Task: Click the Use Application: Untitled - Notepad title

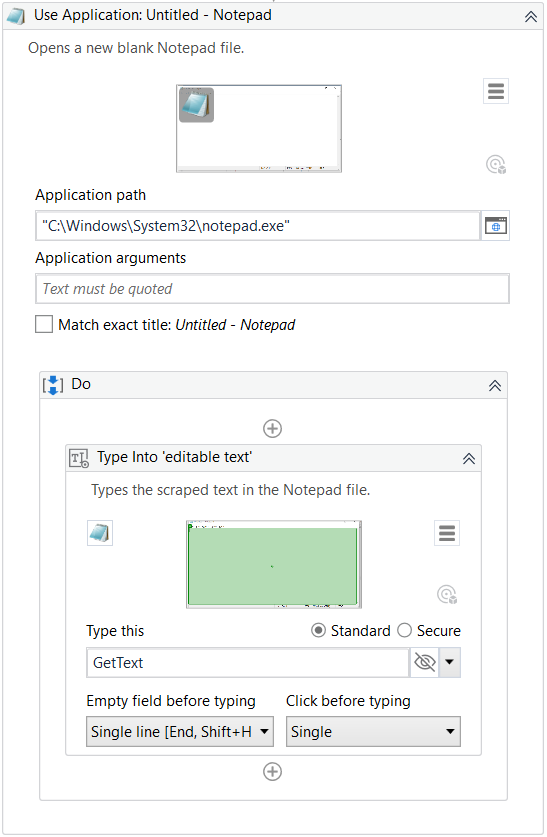Action: (x=153, y=15)
